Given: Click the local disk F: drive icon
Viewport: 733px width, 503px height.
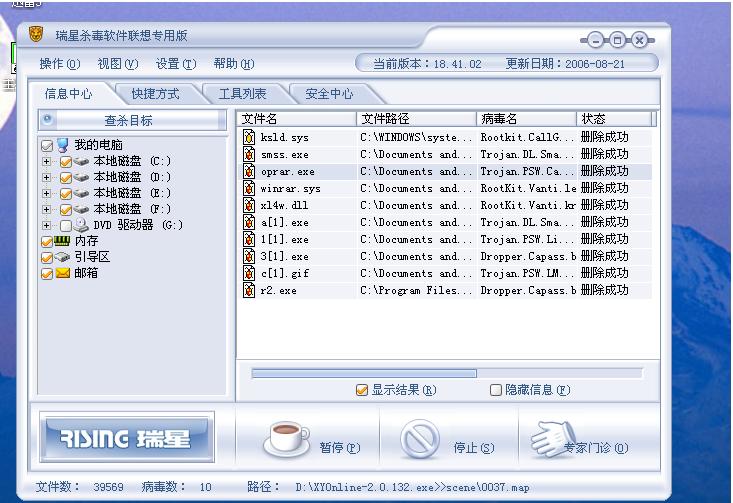Looking at the screenshot, I should tap(81, 209).
